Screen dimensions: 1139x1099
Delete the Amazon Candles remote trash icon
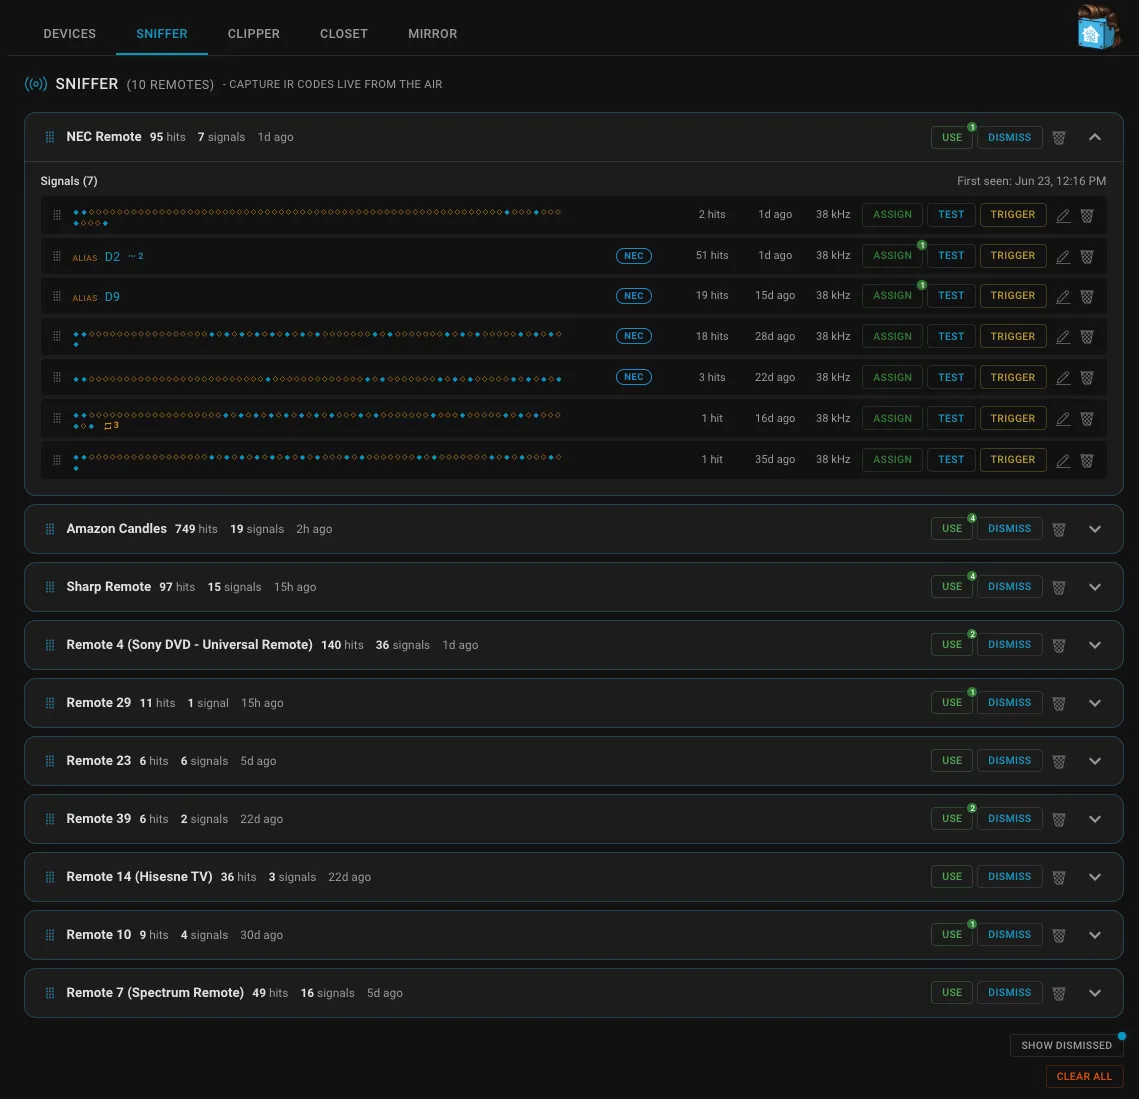[1059, 530]
